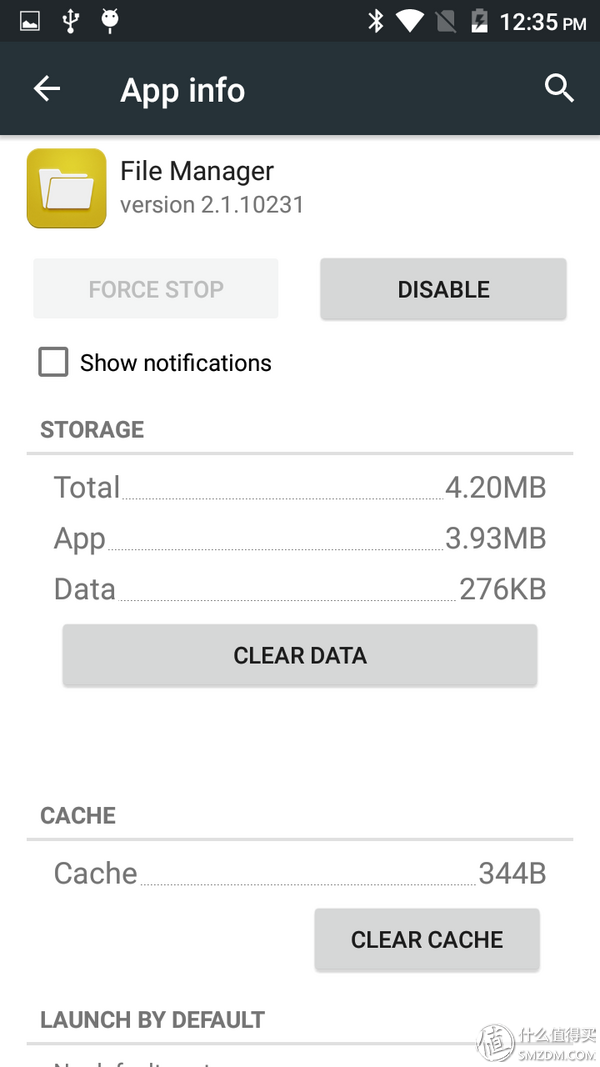
Task: Tap the 12:35 PM clock
Action: click(x=542, y=22)
